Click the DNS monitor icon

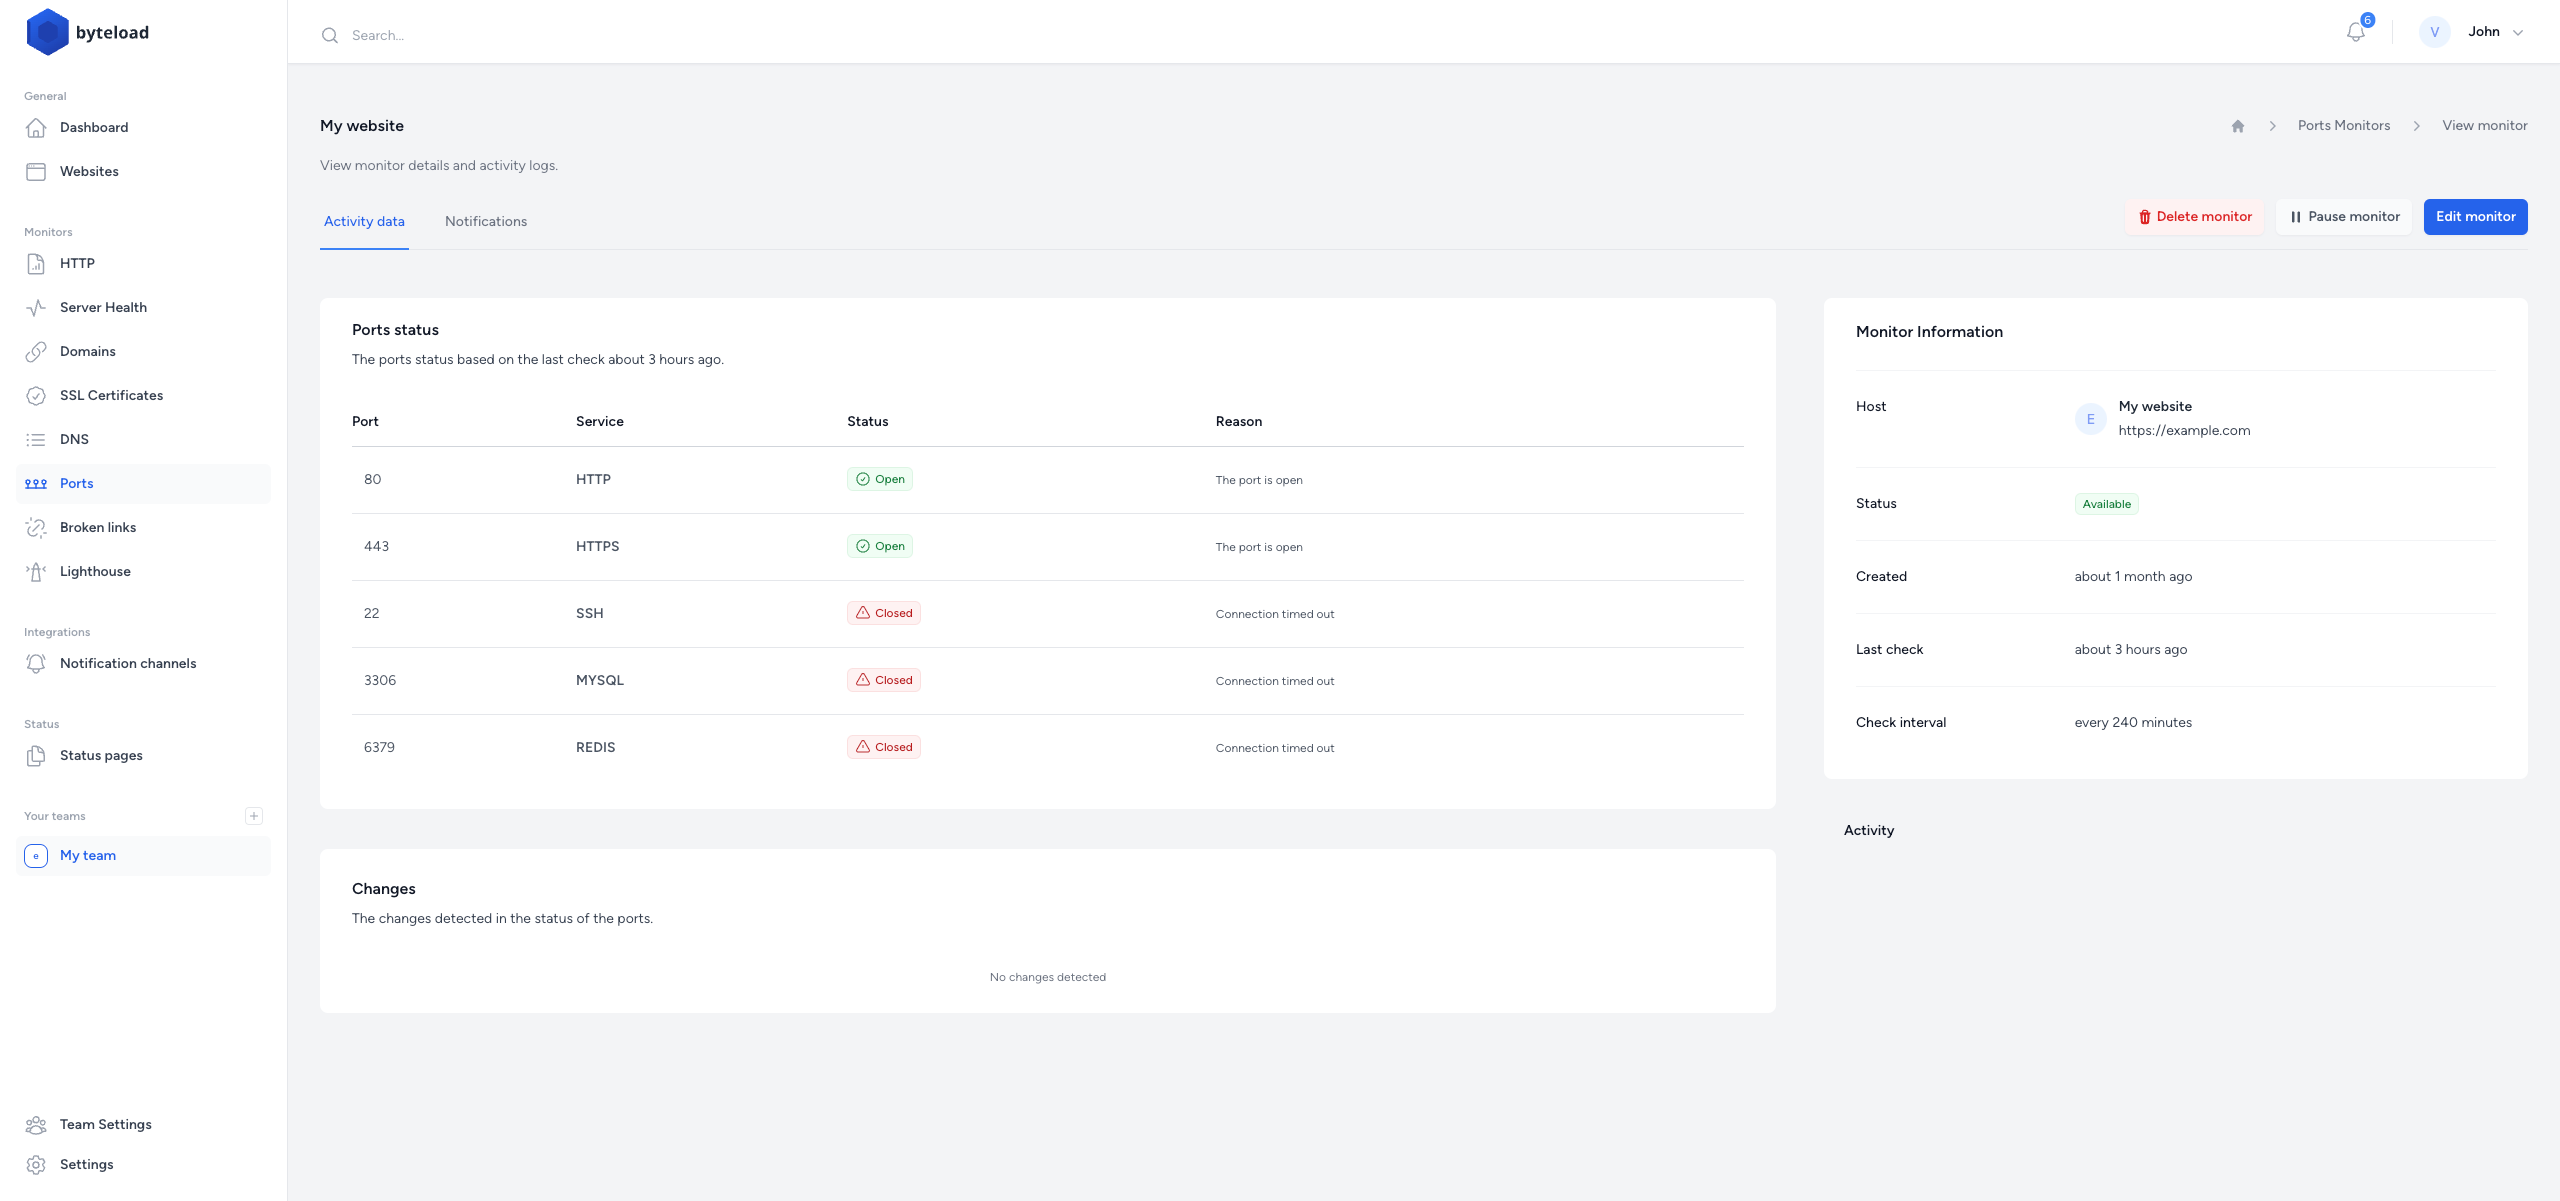(36, 439)
